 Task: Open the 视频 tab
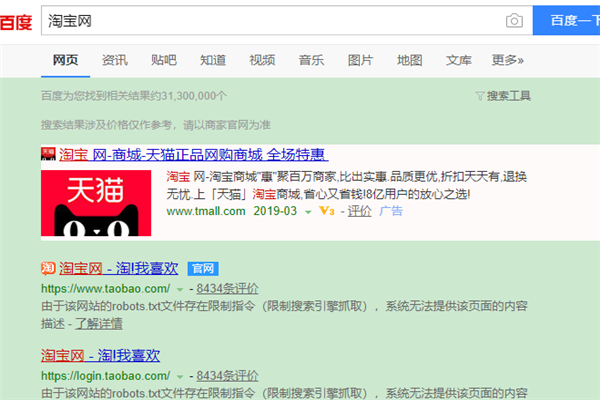click(x=262, y=60)
